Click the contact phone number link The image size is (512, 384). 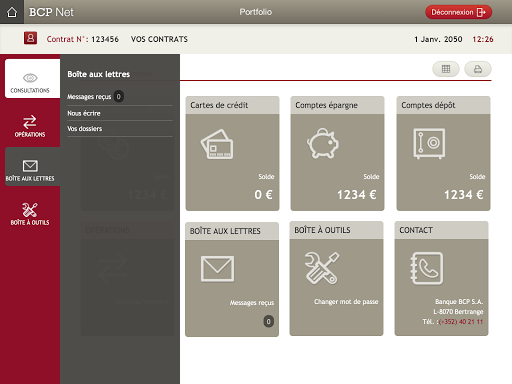click(x=461, y=322)
